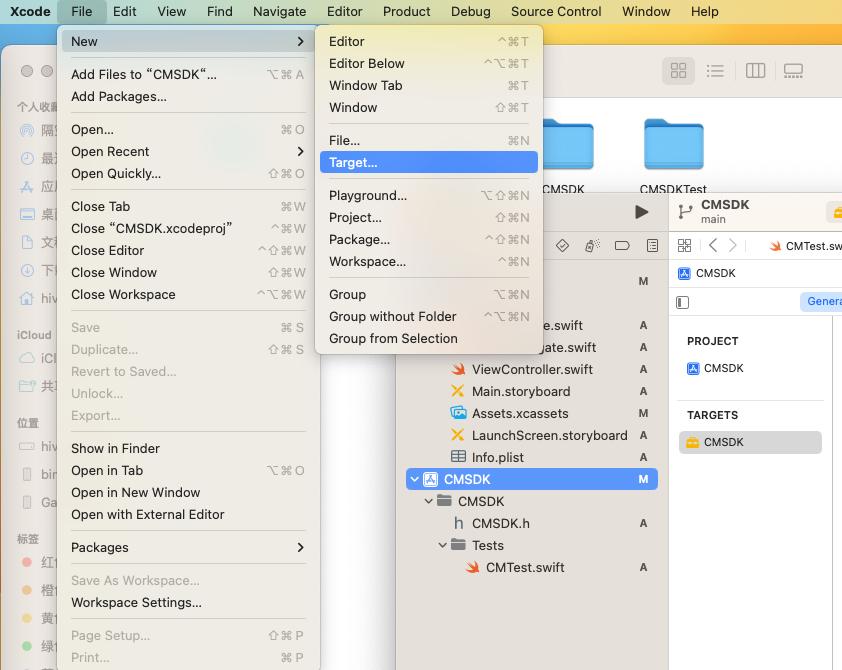Viewport: 842px width, 670px height.
Task: Click the source control branch icon
Action: pos(685,212)
